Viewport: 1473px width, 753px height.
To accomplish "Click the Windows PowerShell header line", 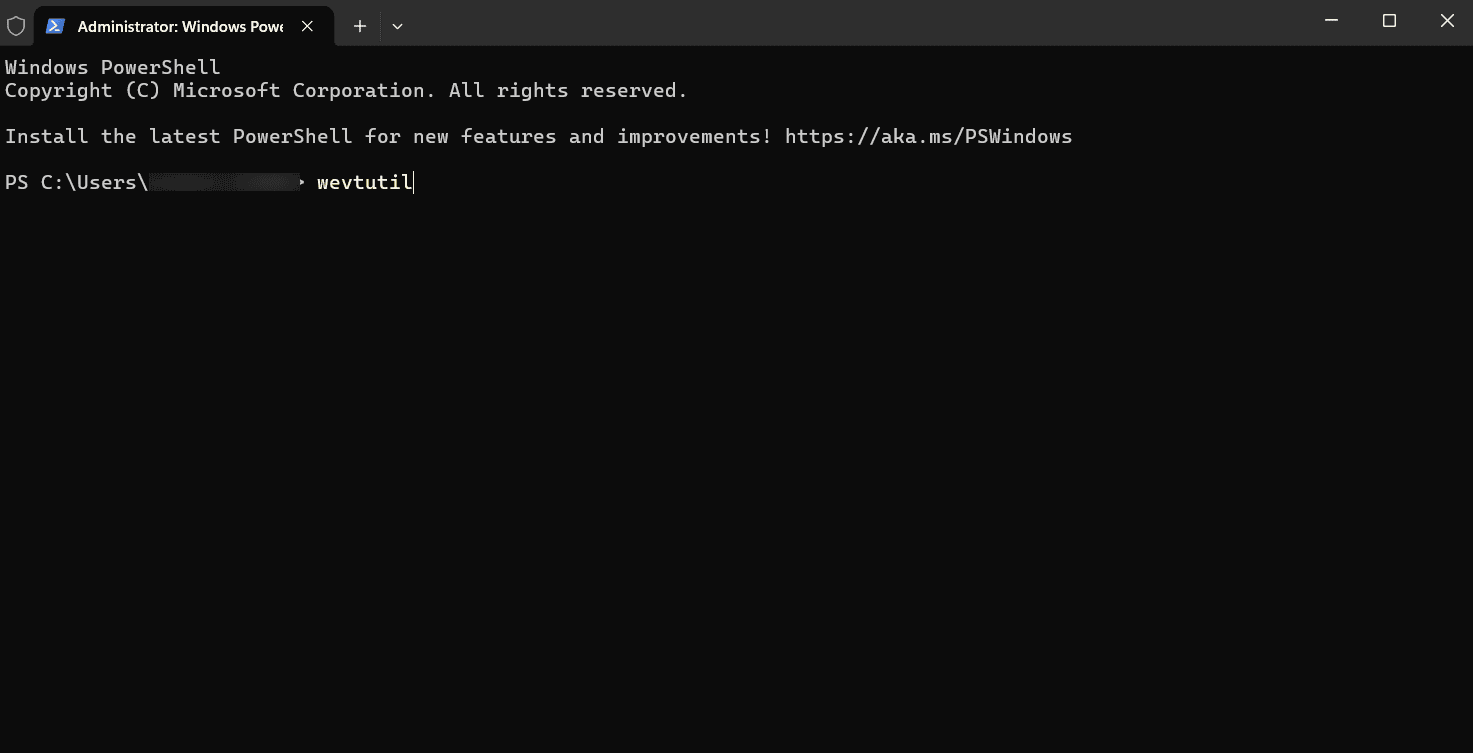I will tap(112, 67).
